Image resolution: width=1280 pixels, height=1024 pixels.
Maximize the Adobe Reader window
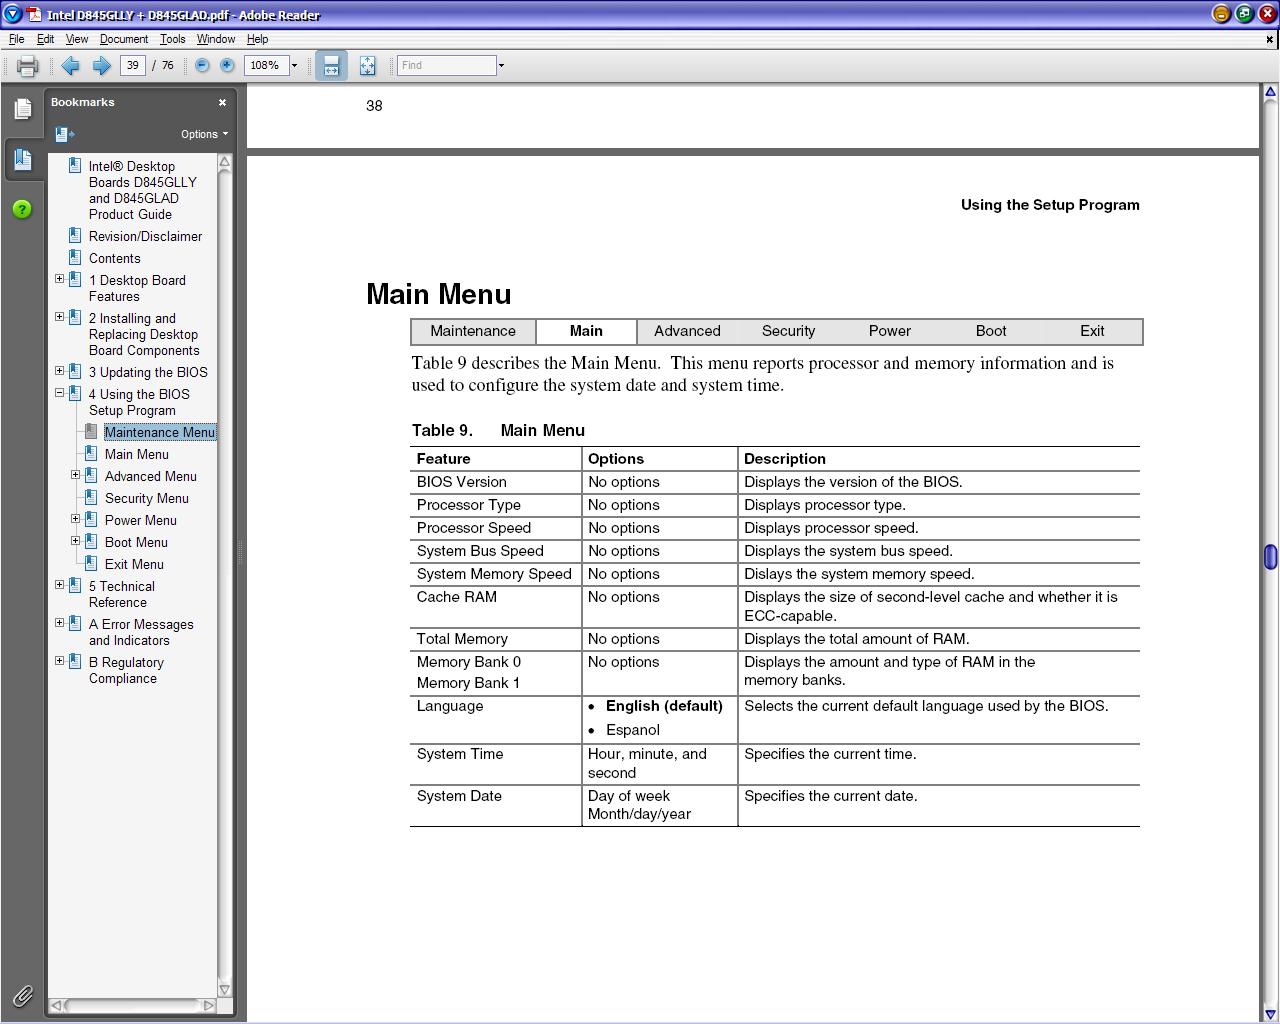click(1244, 14)
